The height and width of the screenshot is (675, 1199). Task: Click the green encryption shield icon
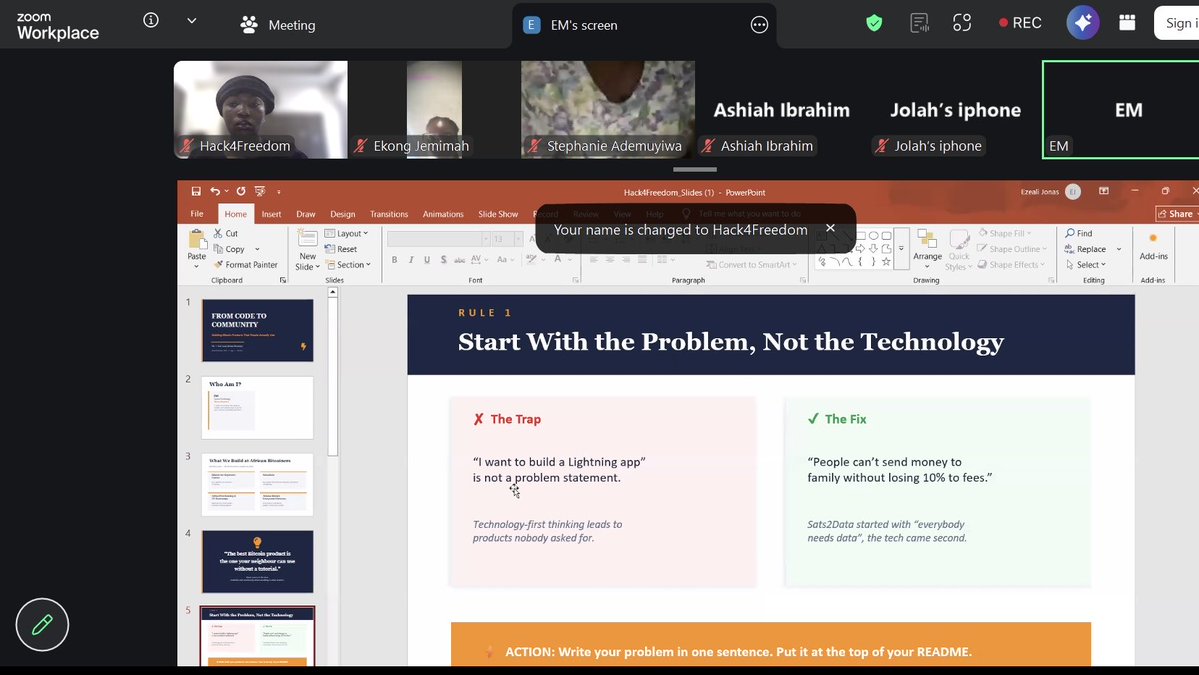tap(874, 24)
